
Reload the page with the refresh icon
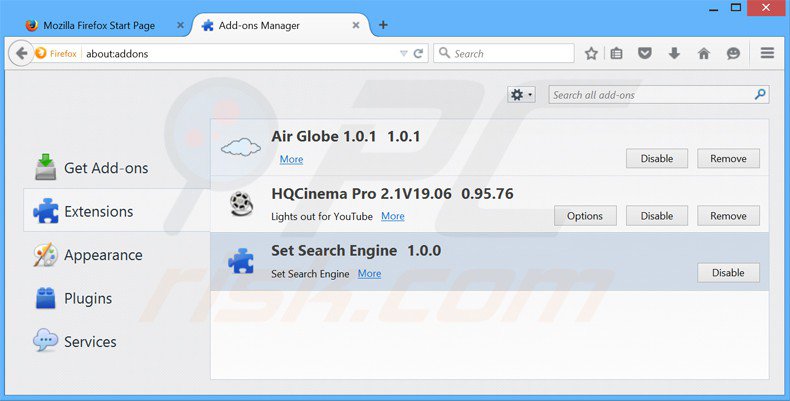418,53
